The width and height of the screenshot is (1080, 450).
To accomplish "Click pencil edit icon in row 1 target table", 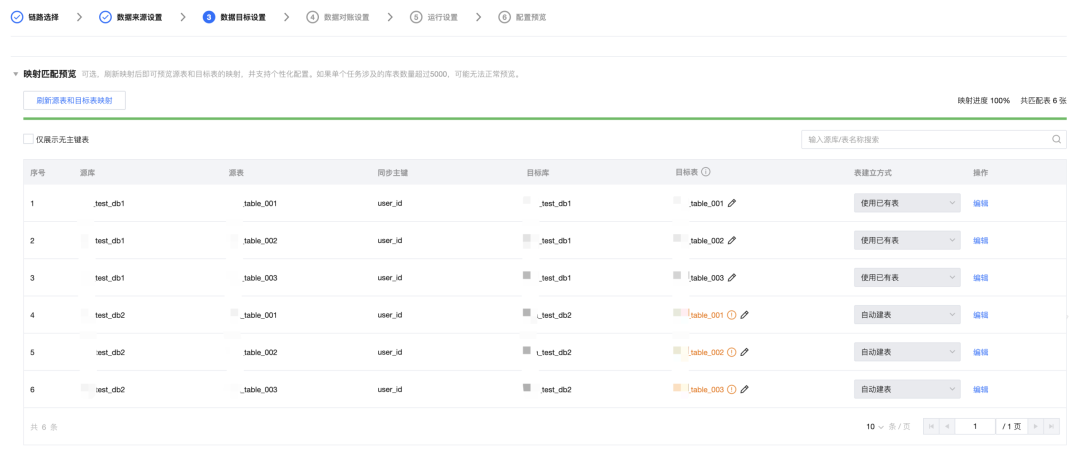I will pos(731,203).
